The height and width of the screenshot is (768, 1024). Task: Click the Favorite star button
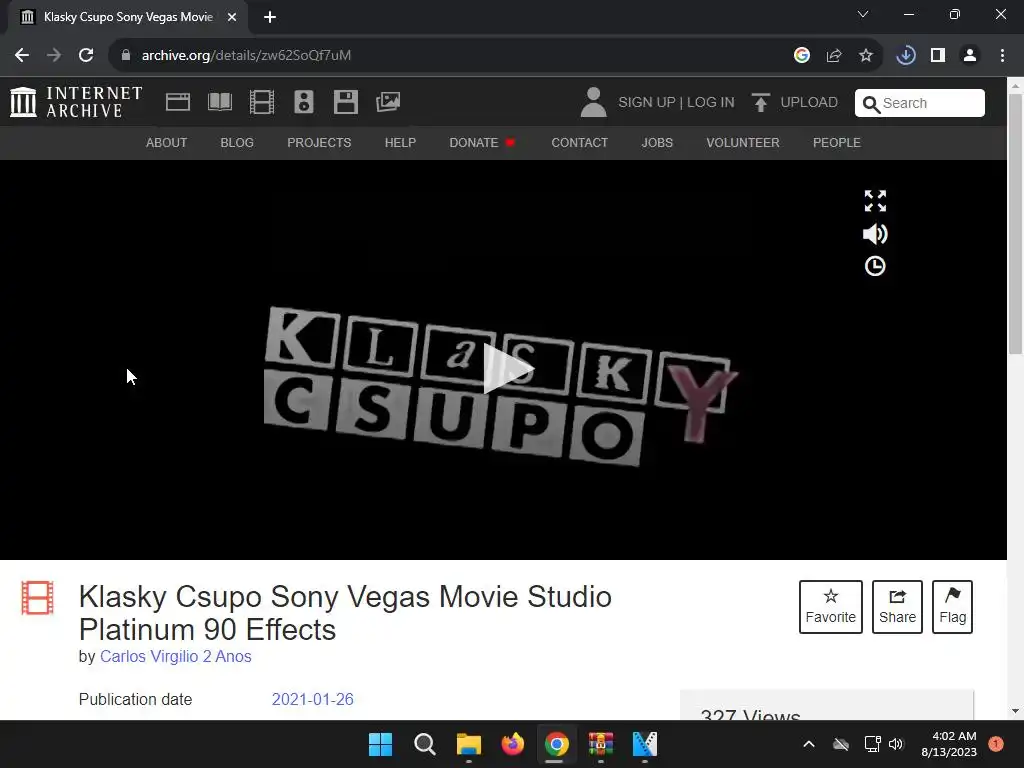coord(831,607)
